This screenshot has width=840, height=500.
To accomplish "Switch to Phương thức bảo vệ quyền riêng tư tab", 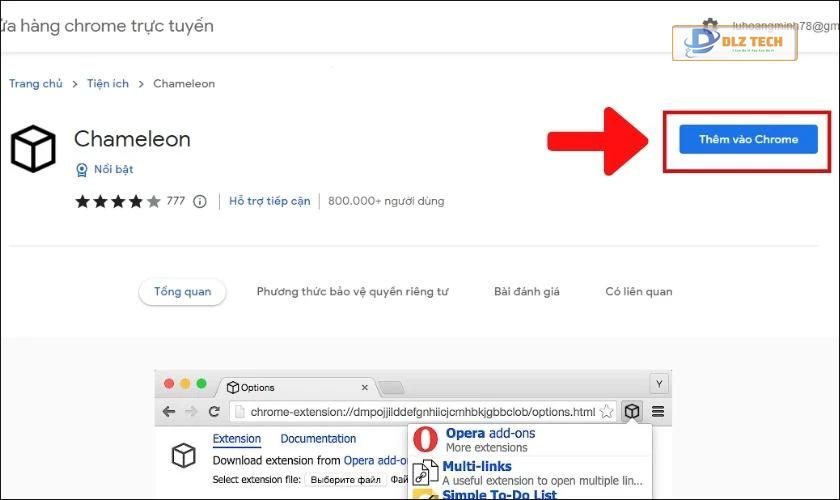I will [352, 292].
